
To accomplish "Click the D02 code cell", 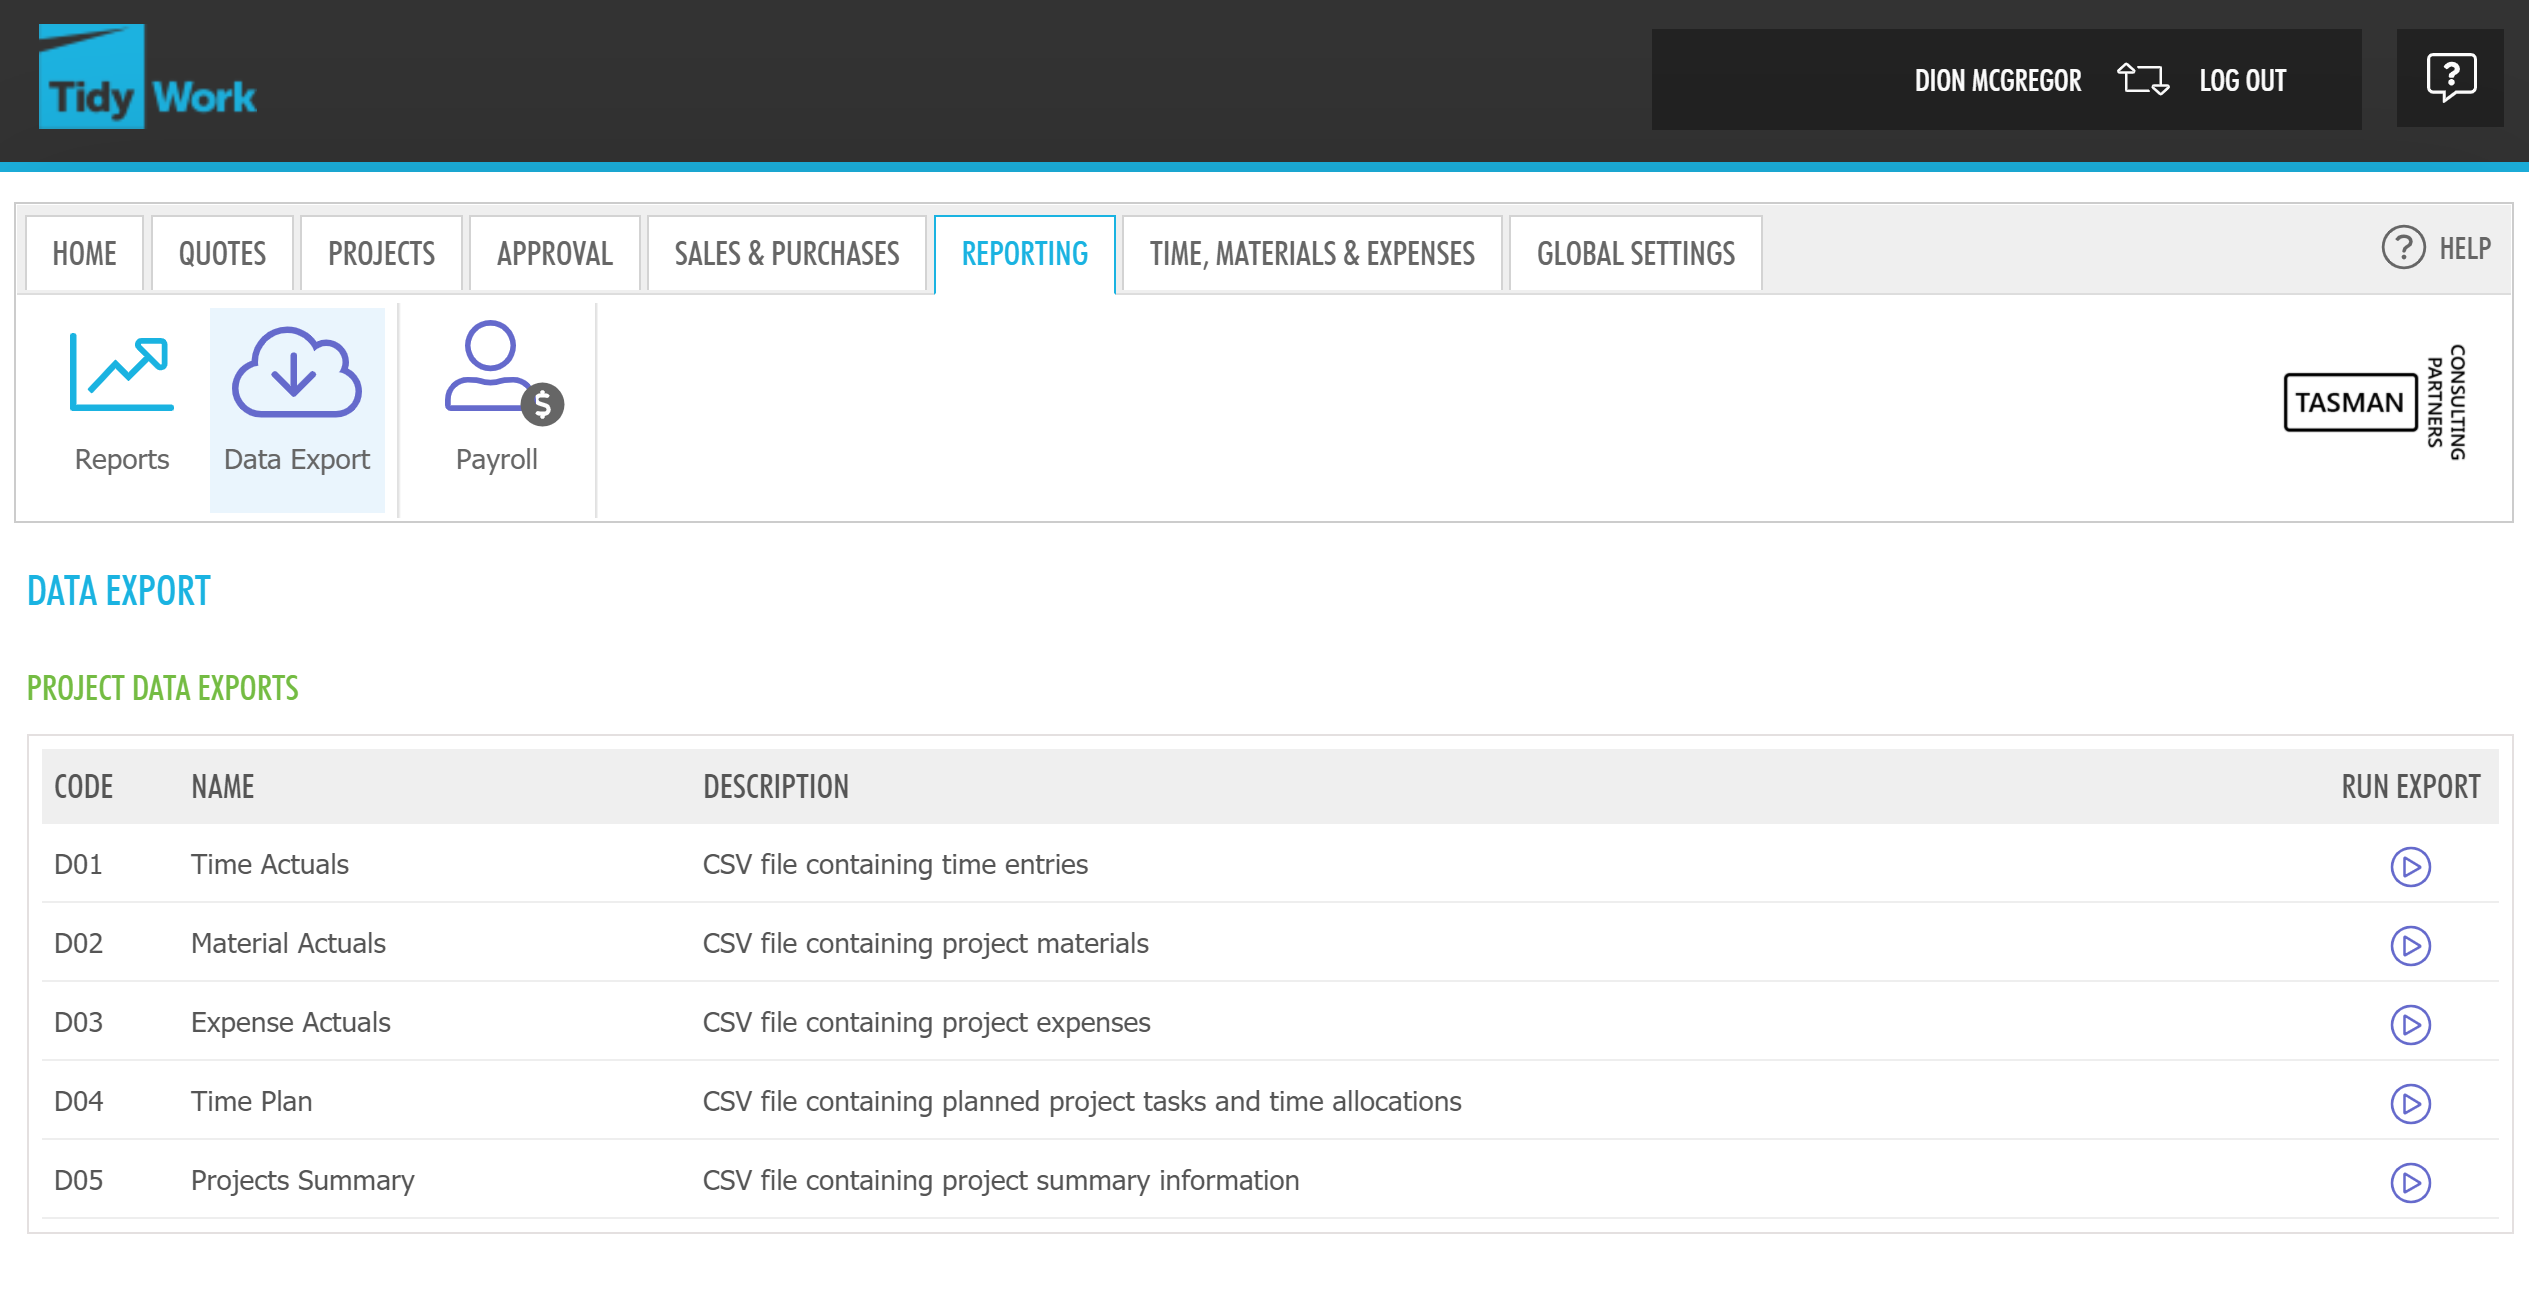I will pyautogui.click(x=78, y=944).
